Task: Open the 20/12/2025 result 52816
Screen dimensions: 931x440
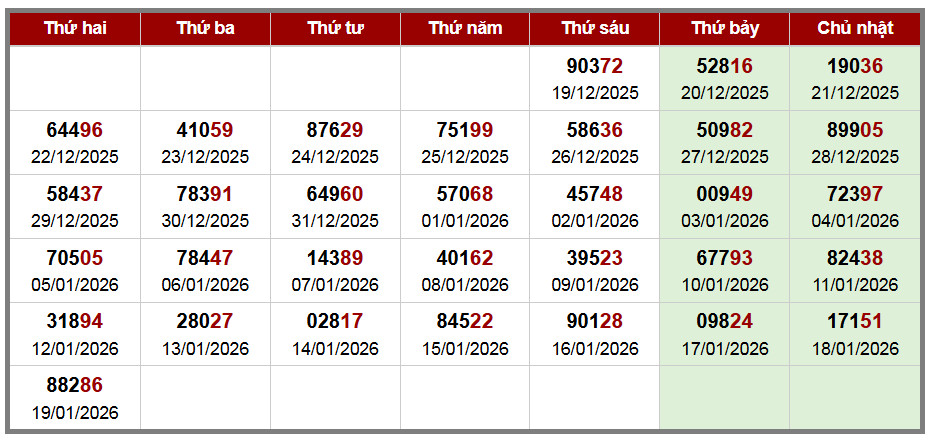Action: [724, 67]
